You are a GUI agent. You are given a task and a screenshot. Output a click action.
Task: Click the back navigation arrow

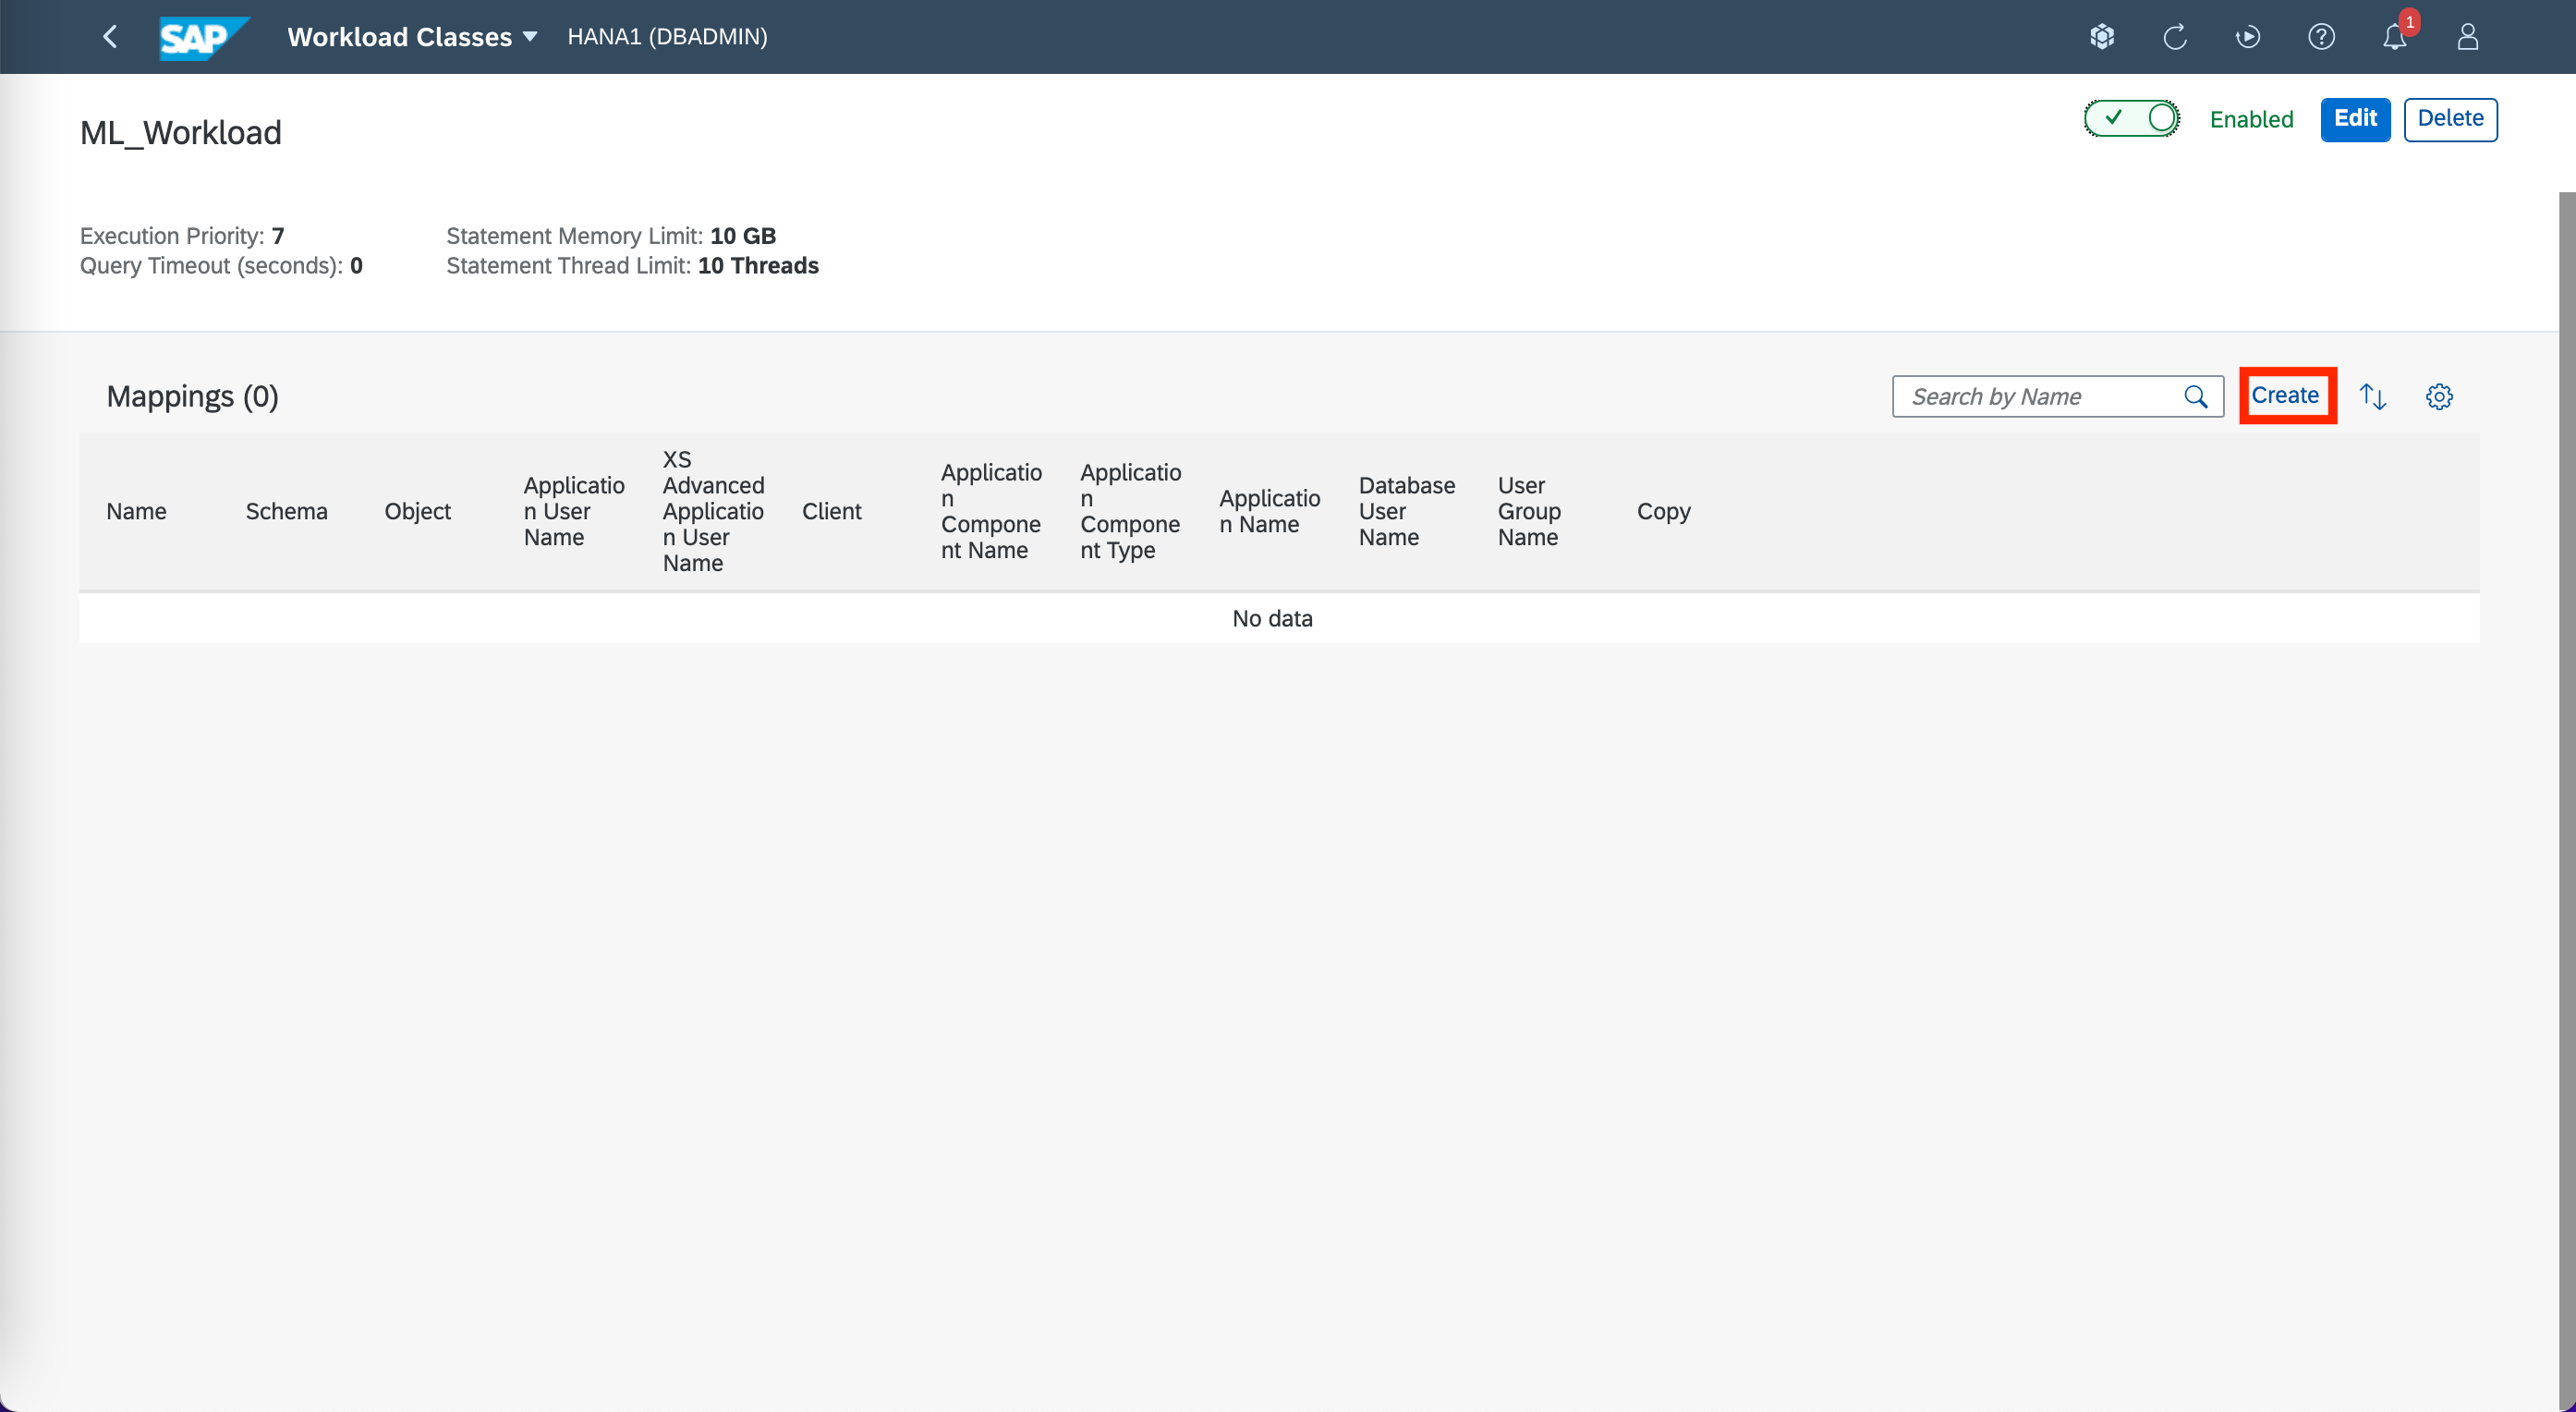(110, 37)
